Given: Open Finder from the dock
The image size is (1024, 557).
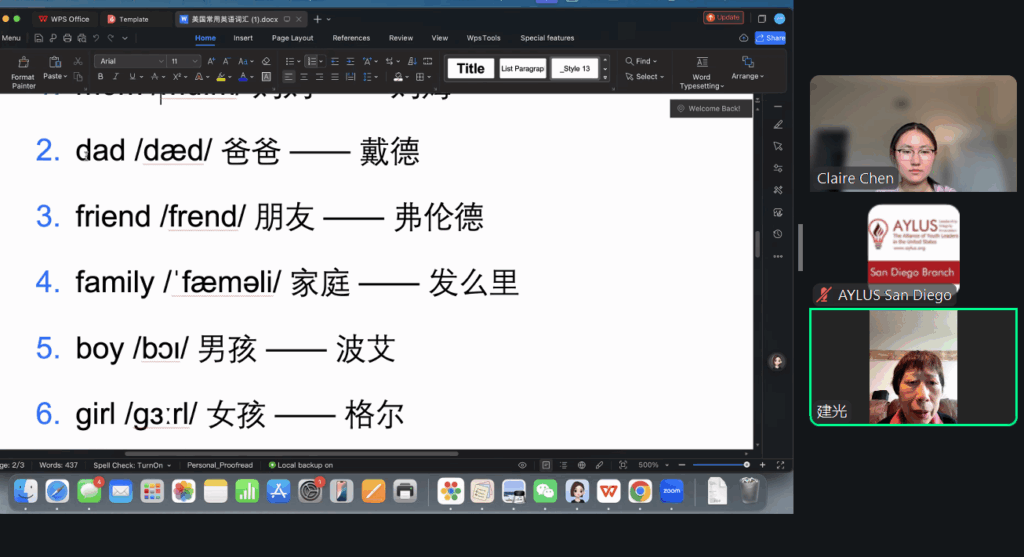Looking at the screenshot, I should point(26,491).
